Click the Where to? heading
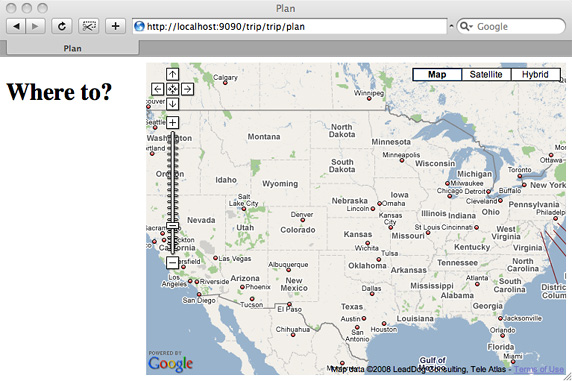Viewport: 572px width, 381px height. click(59, 92)
